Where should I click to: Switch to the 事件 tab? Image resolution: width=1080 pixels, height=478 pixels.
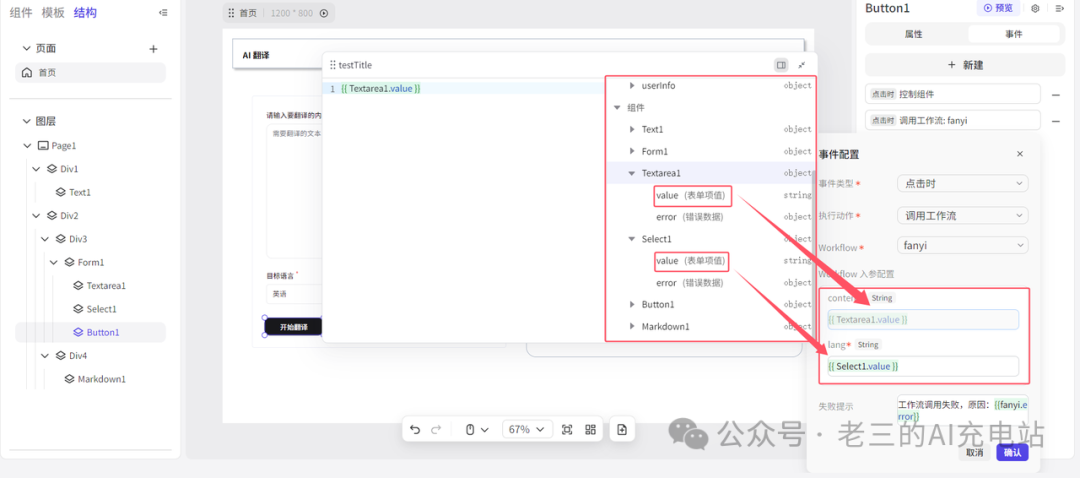coord(1014,34)
